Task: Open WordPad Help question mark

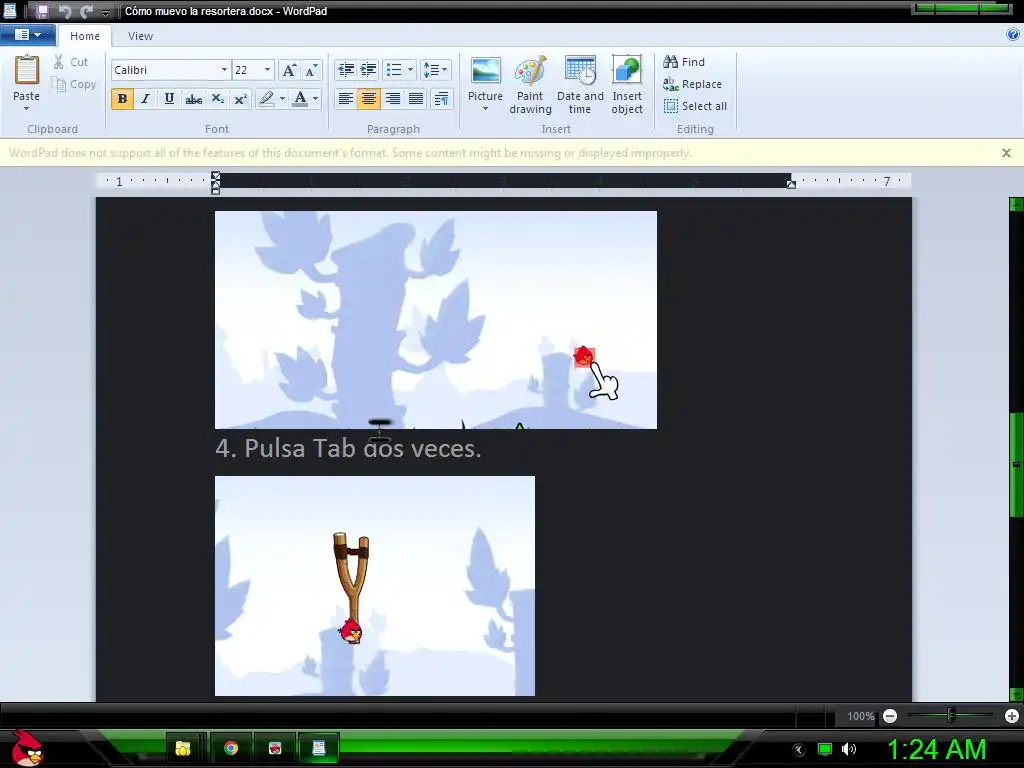Action: [x=1013, y=35]
